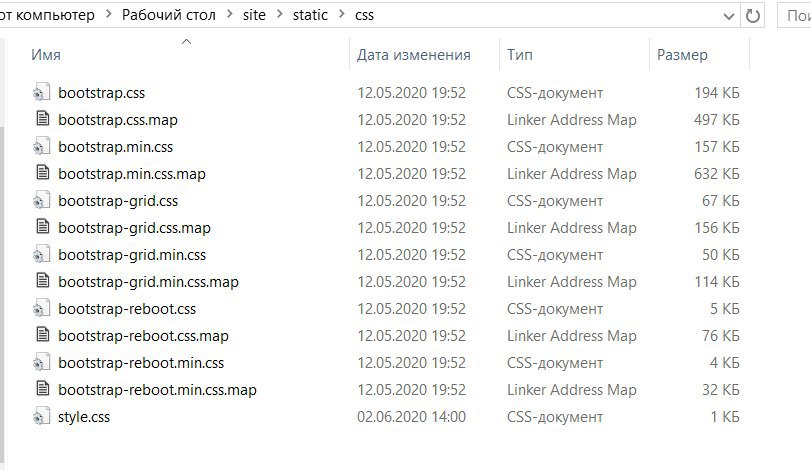The image size is (811, 470).
Task: Select the bootstrap-reboot.min.css.map file name
Action: click(x=157, y=390)
